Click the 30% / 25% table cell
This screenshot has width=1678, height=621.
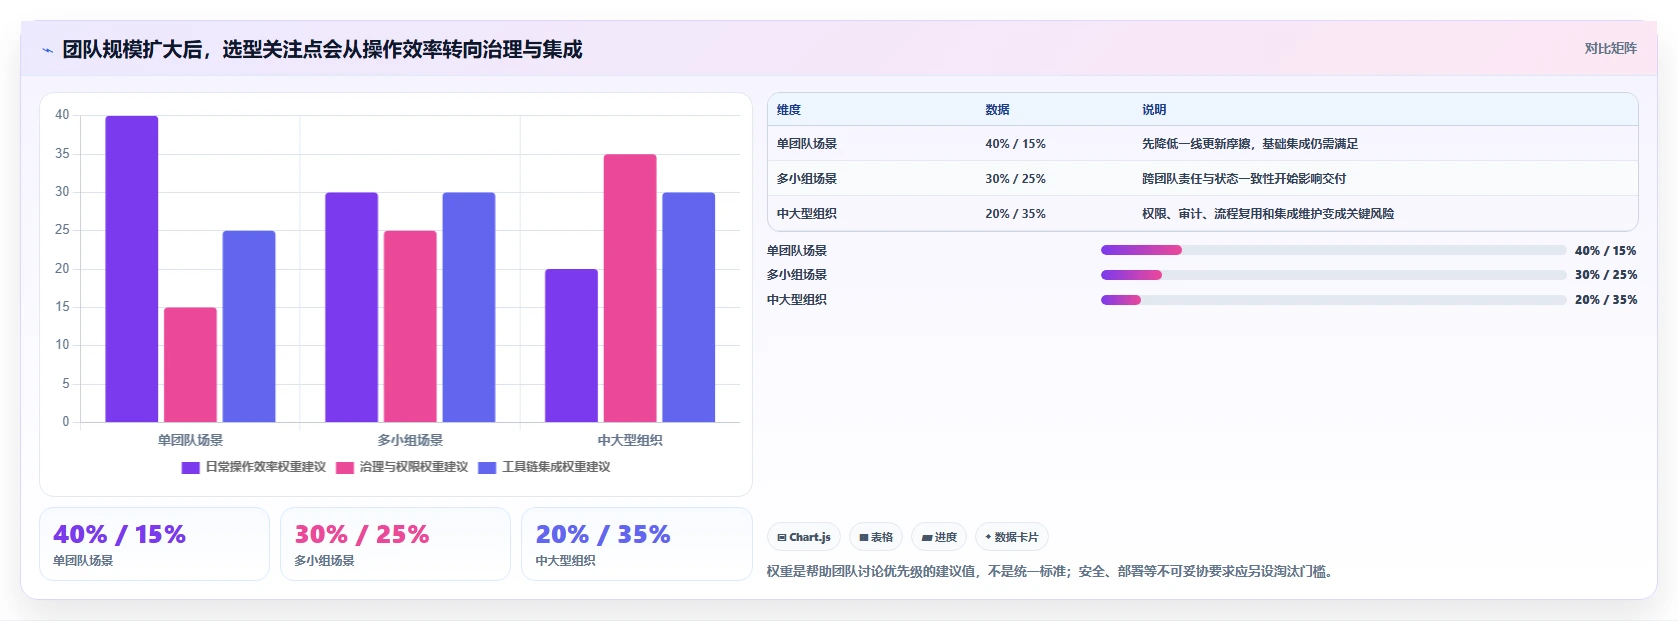pos(1015,179)
